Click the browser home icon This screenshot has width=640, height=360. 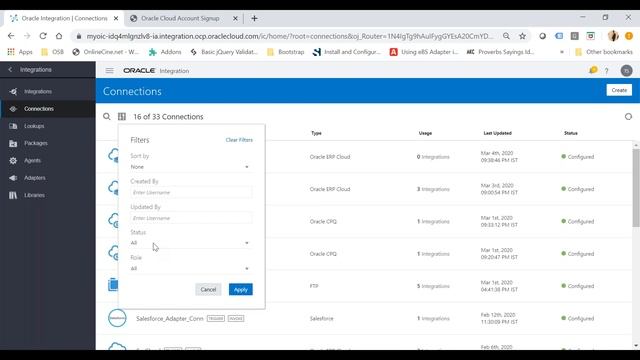coord(59,36)
